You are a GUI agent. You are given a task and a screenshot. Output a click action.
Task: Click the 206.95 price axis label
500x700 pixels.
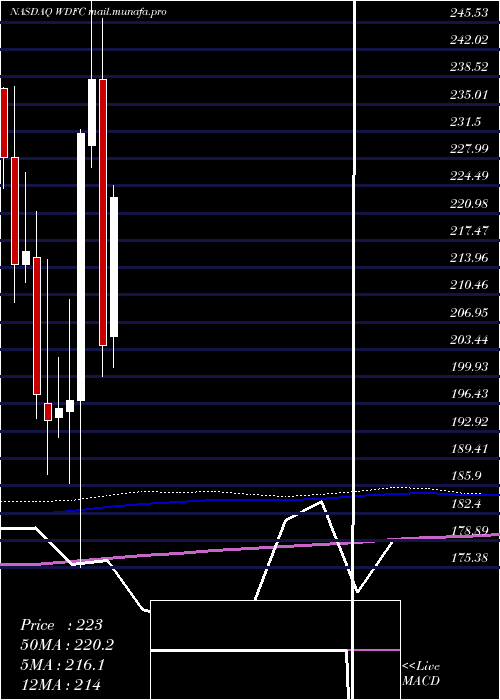469,312
